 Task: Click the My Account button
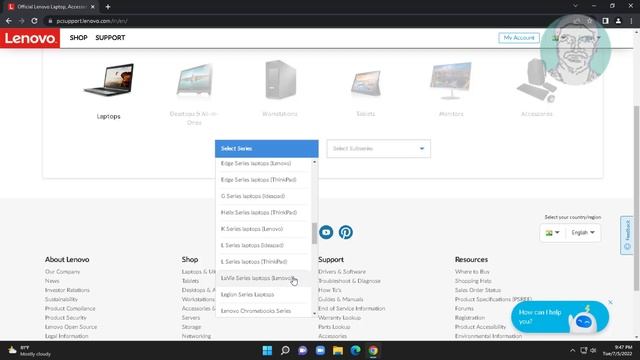(519, 38)
